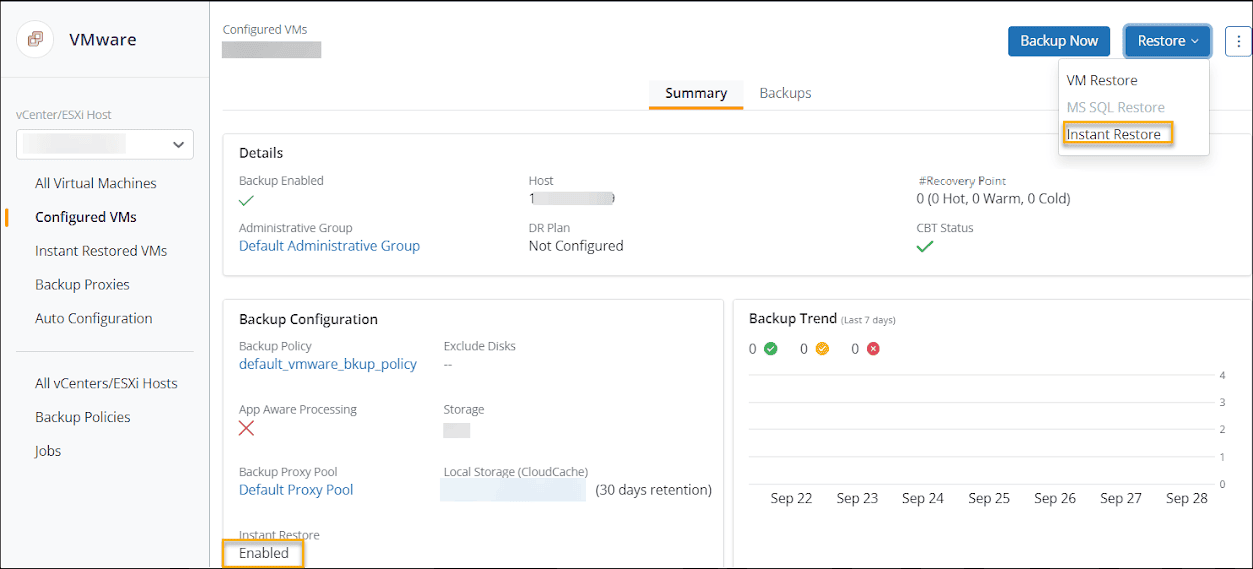Click the Sep 25 chart axis label
The height and width of the screenshot is (569, 1253).
[989, 498]
